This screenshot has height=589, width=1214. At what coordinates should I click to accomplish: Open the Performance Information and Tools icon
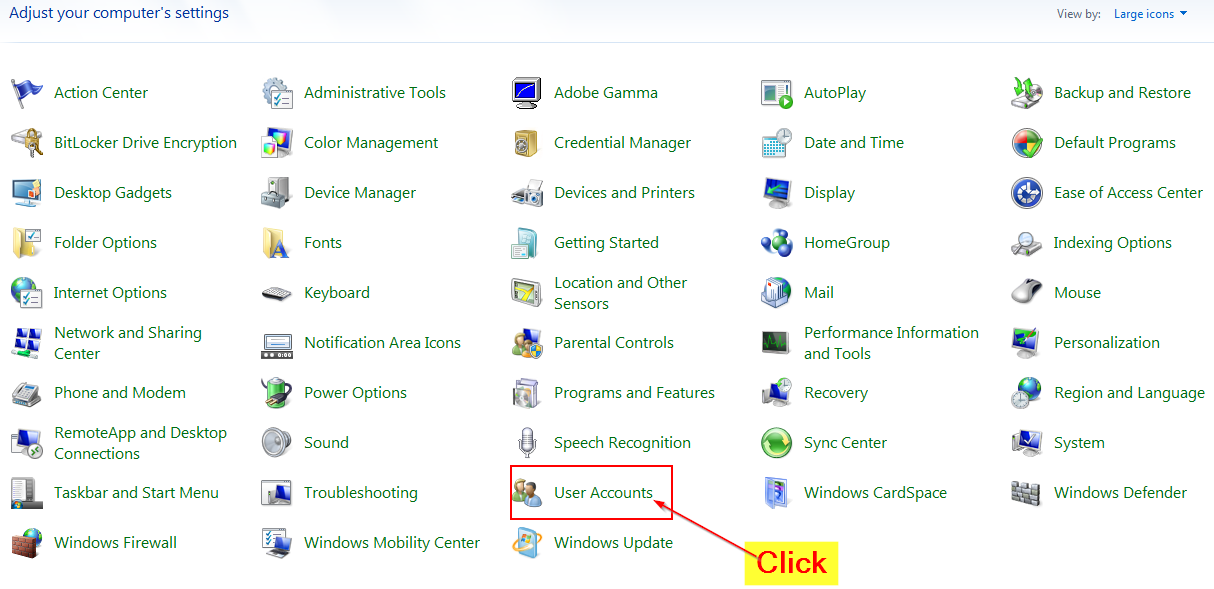coord(777,343)
